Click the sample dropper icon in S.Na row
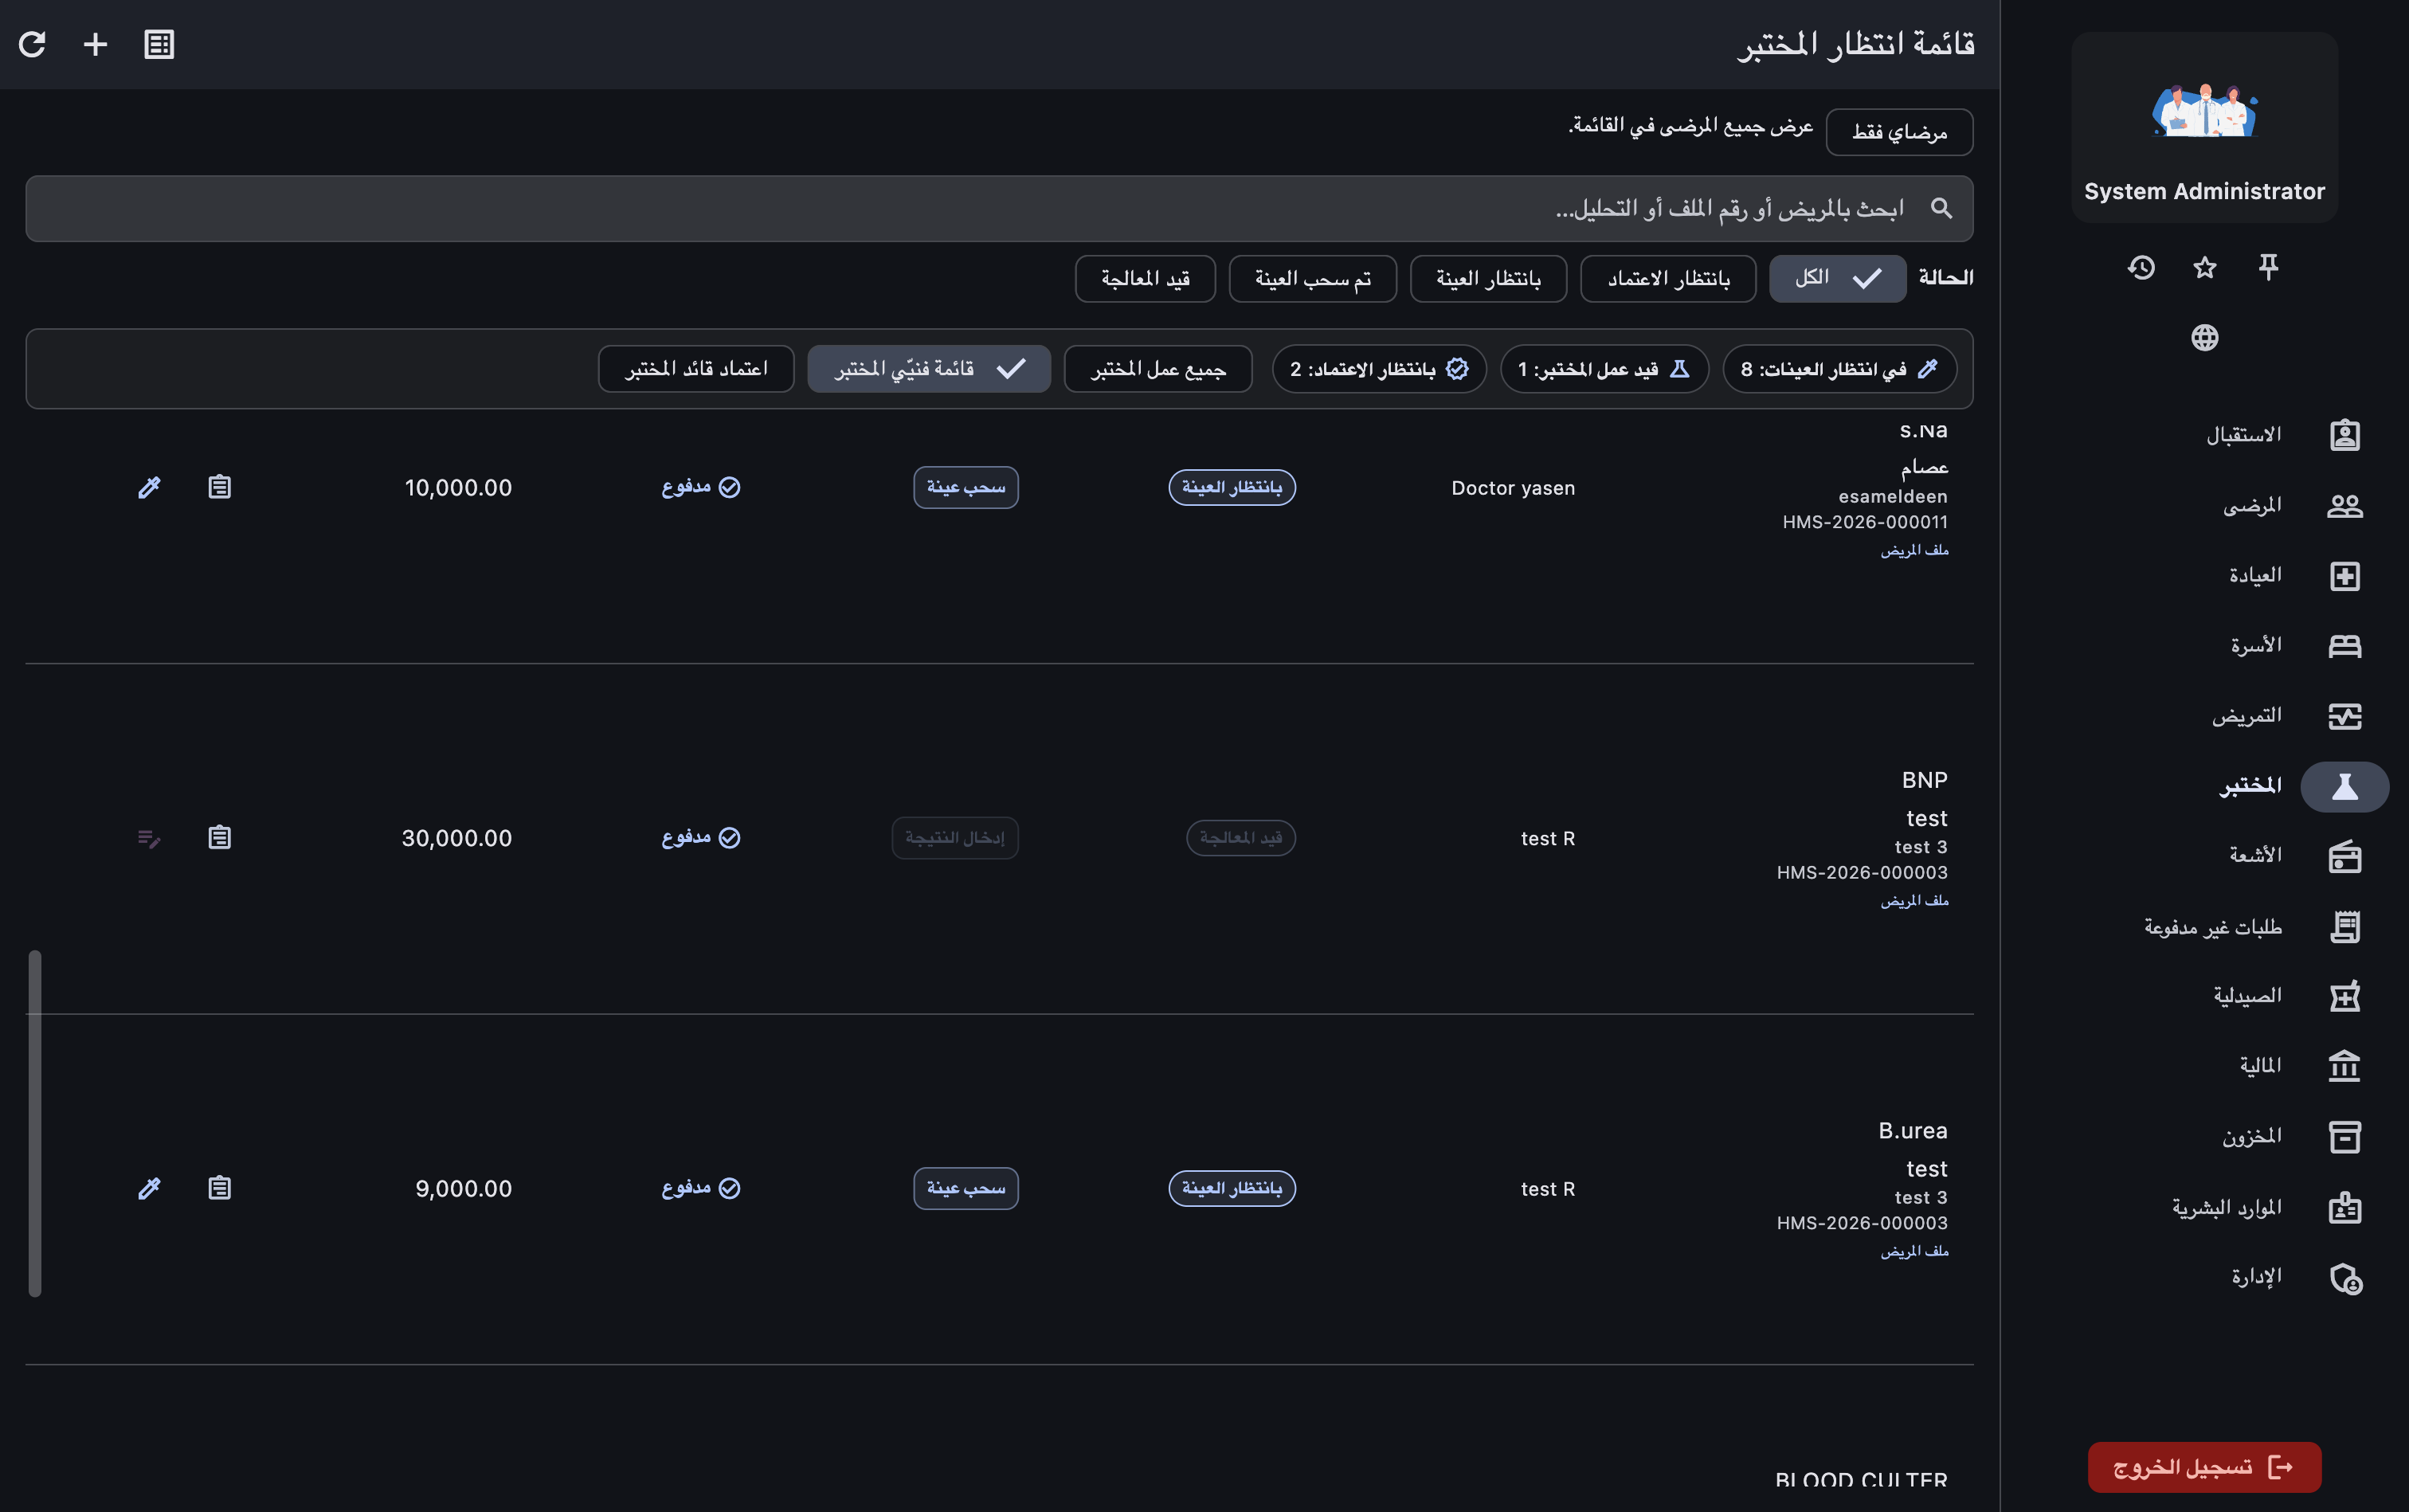 tap(149, 487)
